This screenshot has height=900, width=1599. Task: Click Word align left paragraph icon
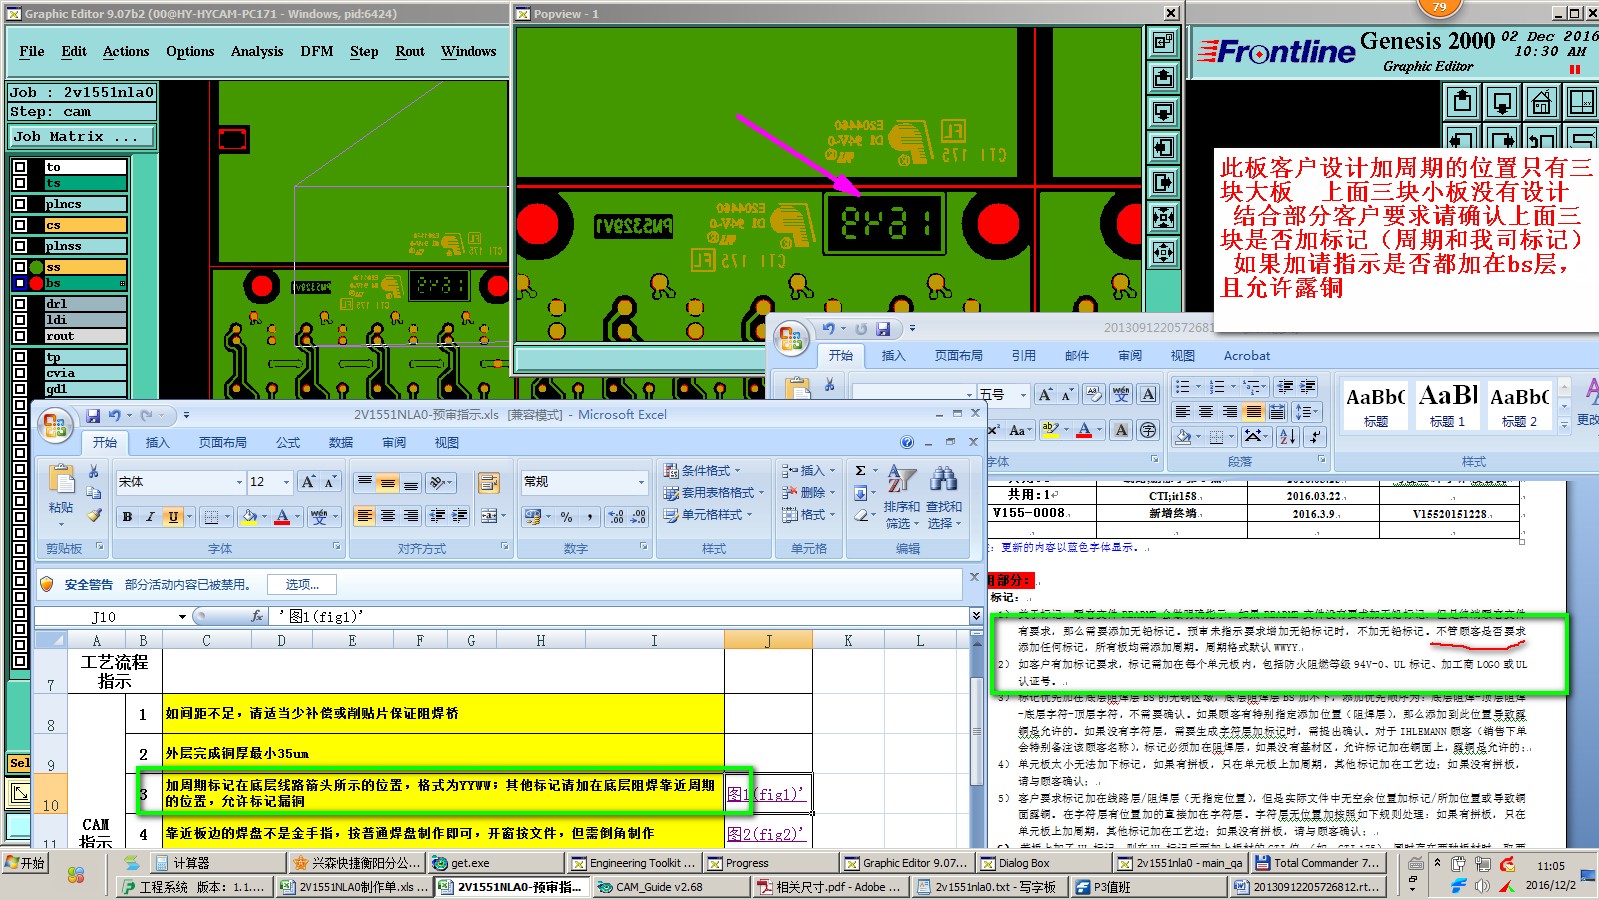click(x=1183, y=412)
